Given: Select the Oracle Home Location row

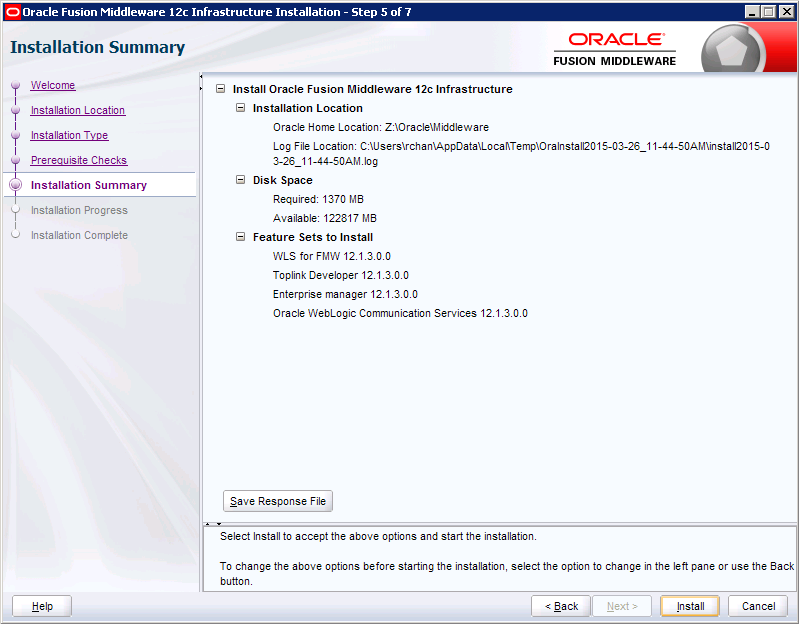Looking at the screenshot, I should point(381,127).
